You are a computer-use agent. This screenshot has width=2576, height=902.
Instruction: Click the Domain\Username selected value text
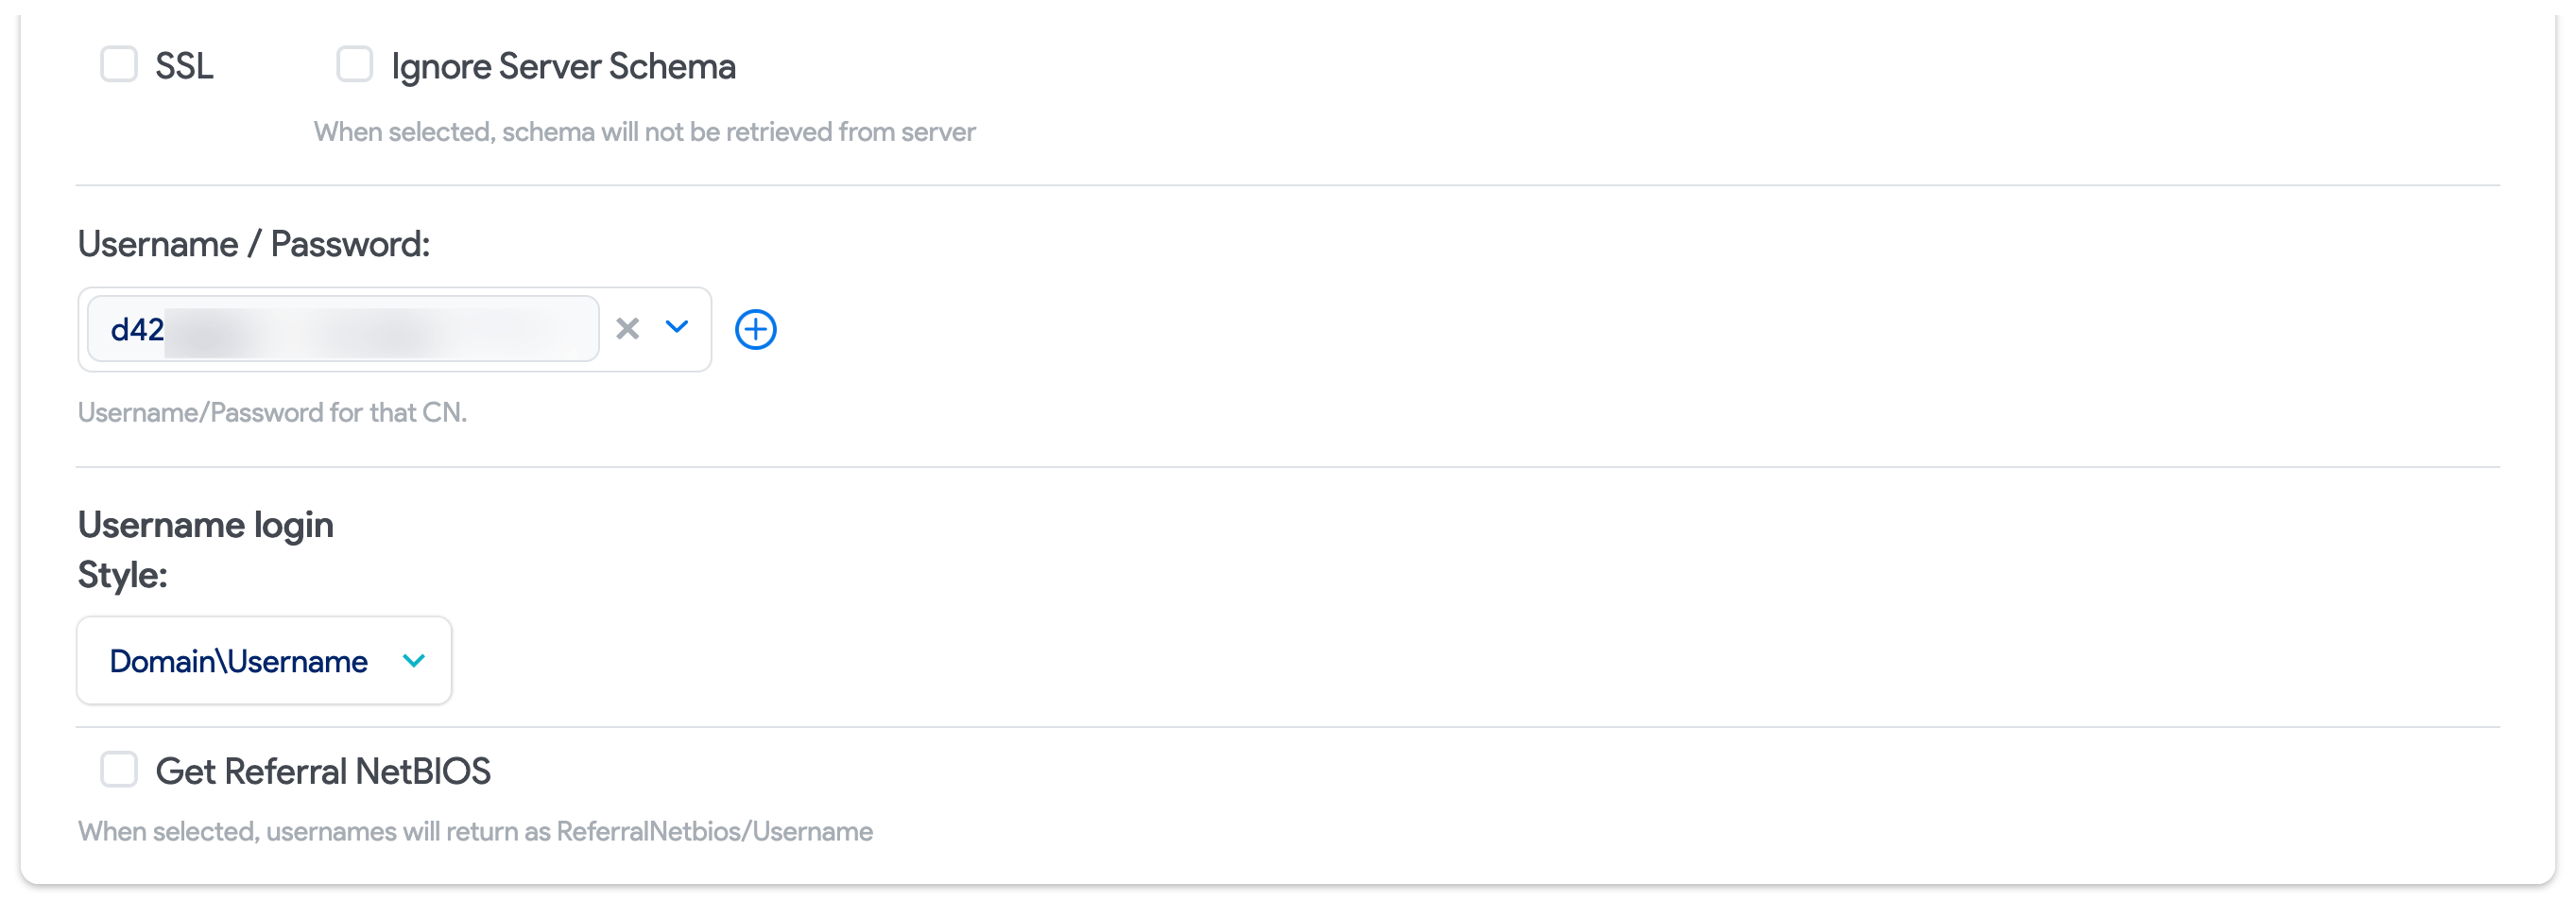(x=238, y=661)
